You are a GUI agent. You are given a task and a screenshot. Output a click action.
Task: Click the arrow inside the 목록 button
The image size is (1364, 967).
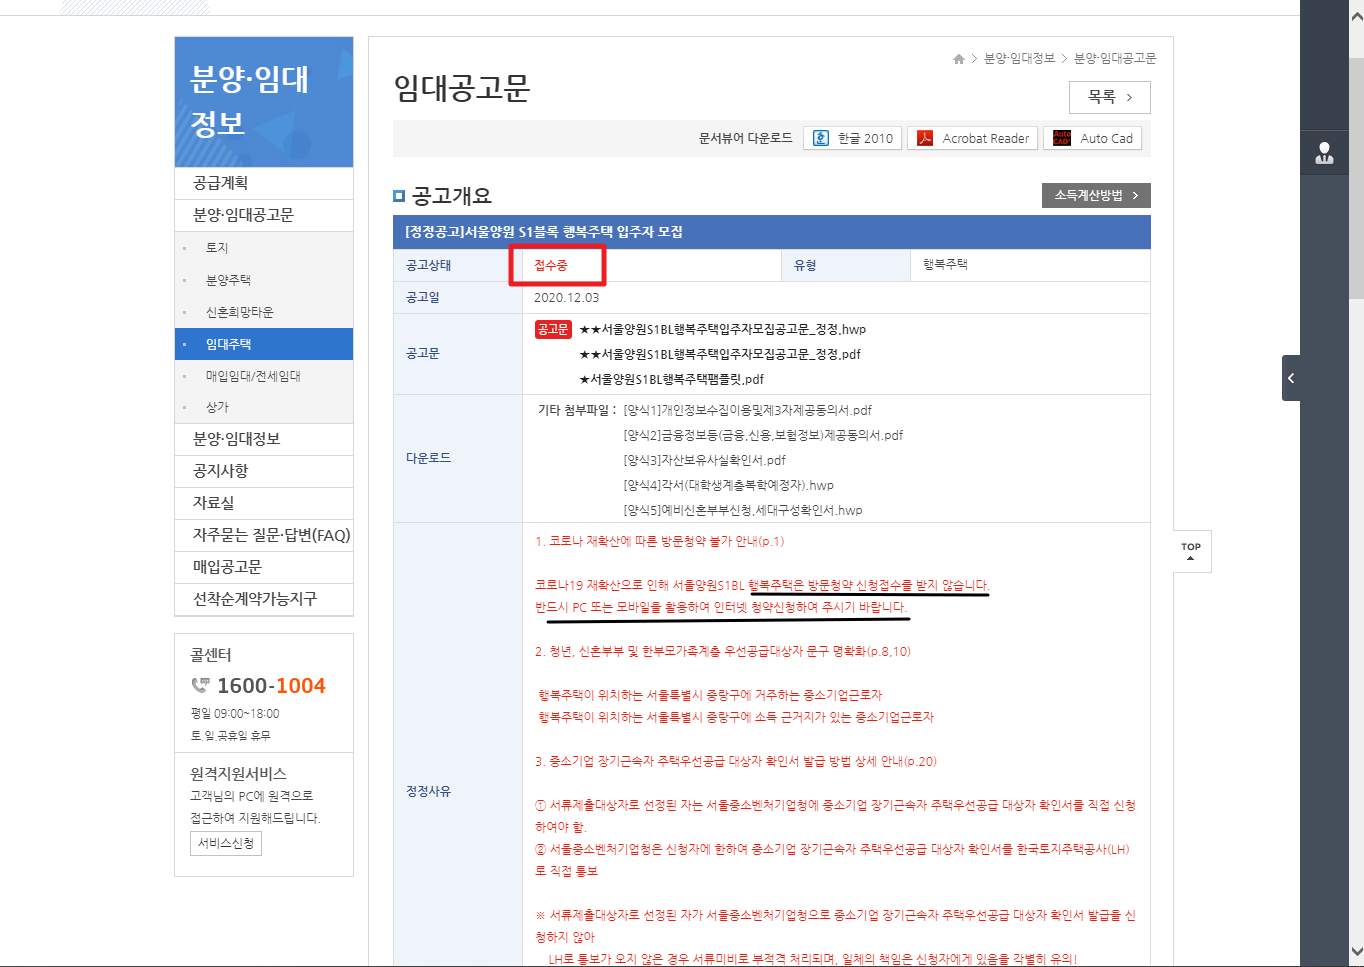pyautogui.click(x=1129, y=97)
